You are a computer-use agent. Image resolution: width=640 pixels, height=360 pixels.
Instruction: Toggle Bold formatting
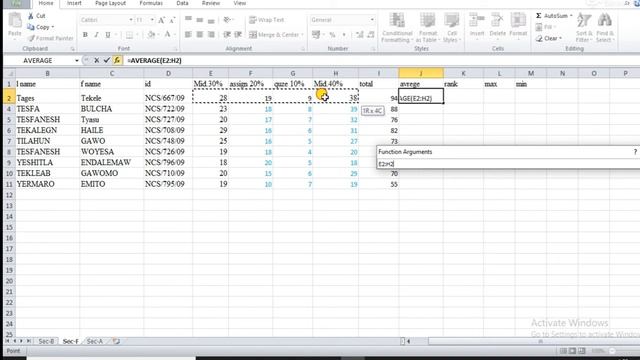pos(85,35)
